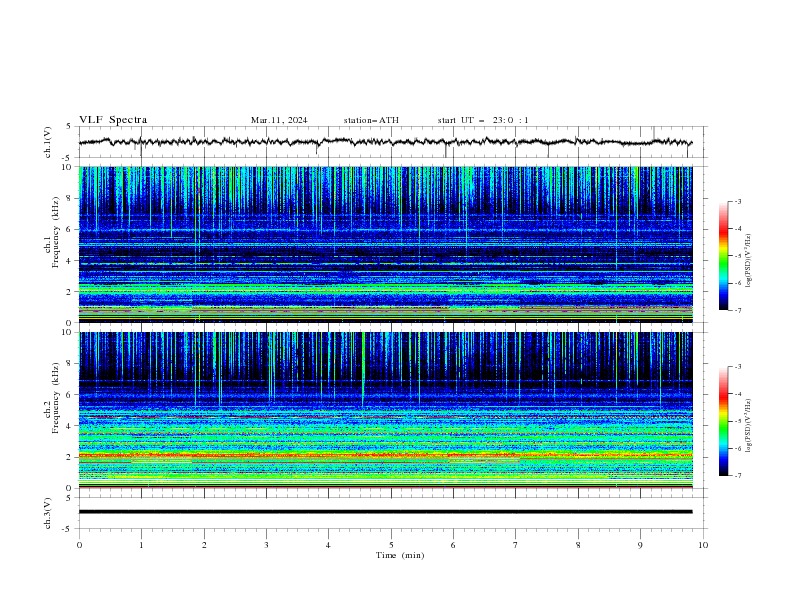This screenshot has height=612, width=792.
Task: Click the red band at ch.2 spectrogram bottom
Action: point(385,487)
